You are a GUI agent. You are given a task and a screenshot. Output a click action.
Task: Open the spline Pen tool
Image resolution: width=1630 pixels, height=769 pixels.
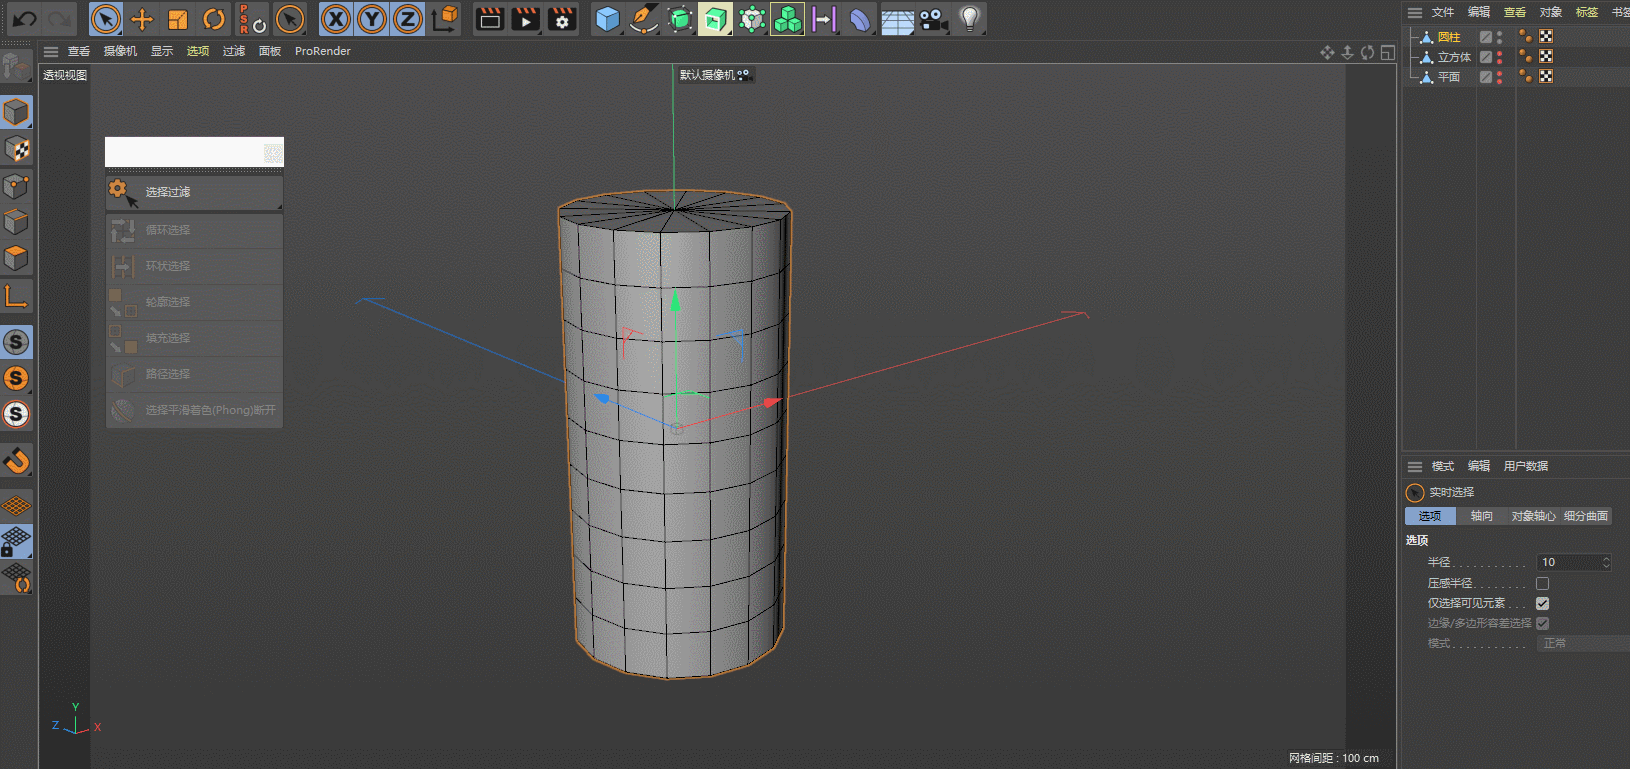(x=644, y=19)
